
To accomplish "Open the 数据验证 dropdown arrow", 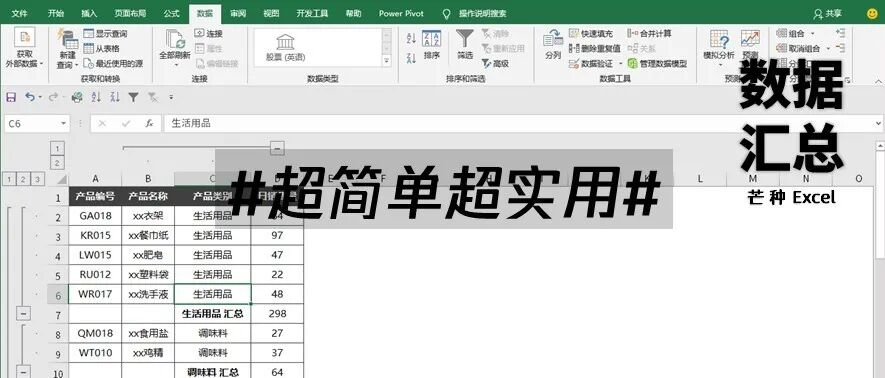I will pyautogui.click(x=620, y=64).
